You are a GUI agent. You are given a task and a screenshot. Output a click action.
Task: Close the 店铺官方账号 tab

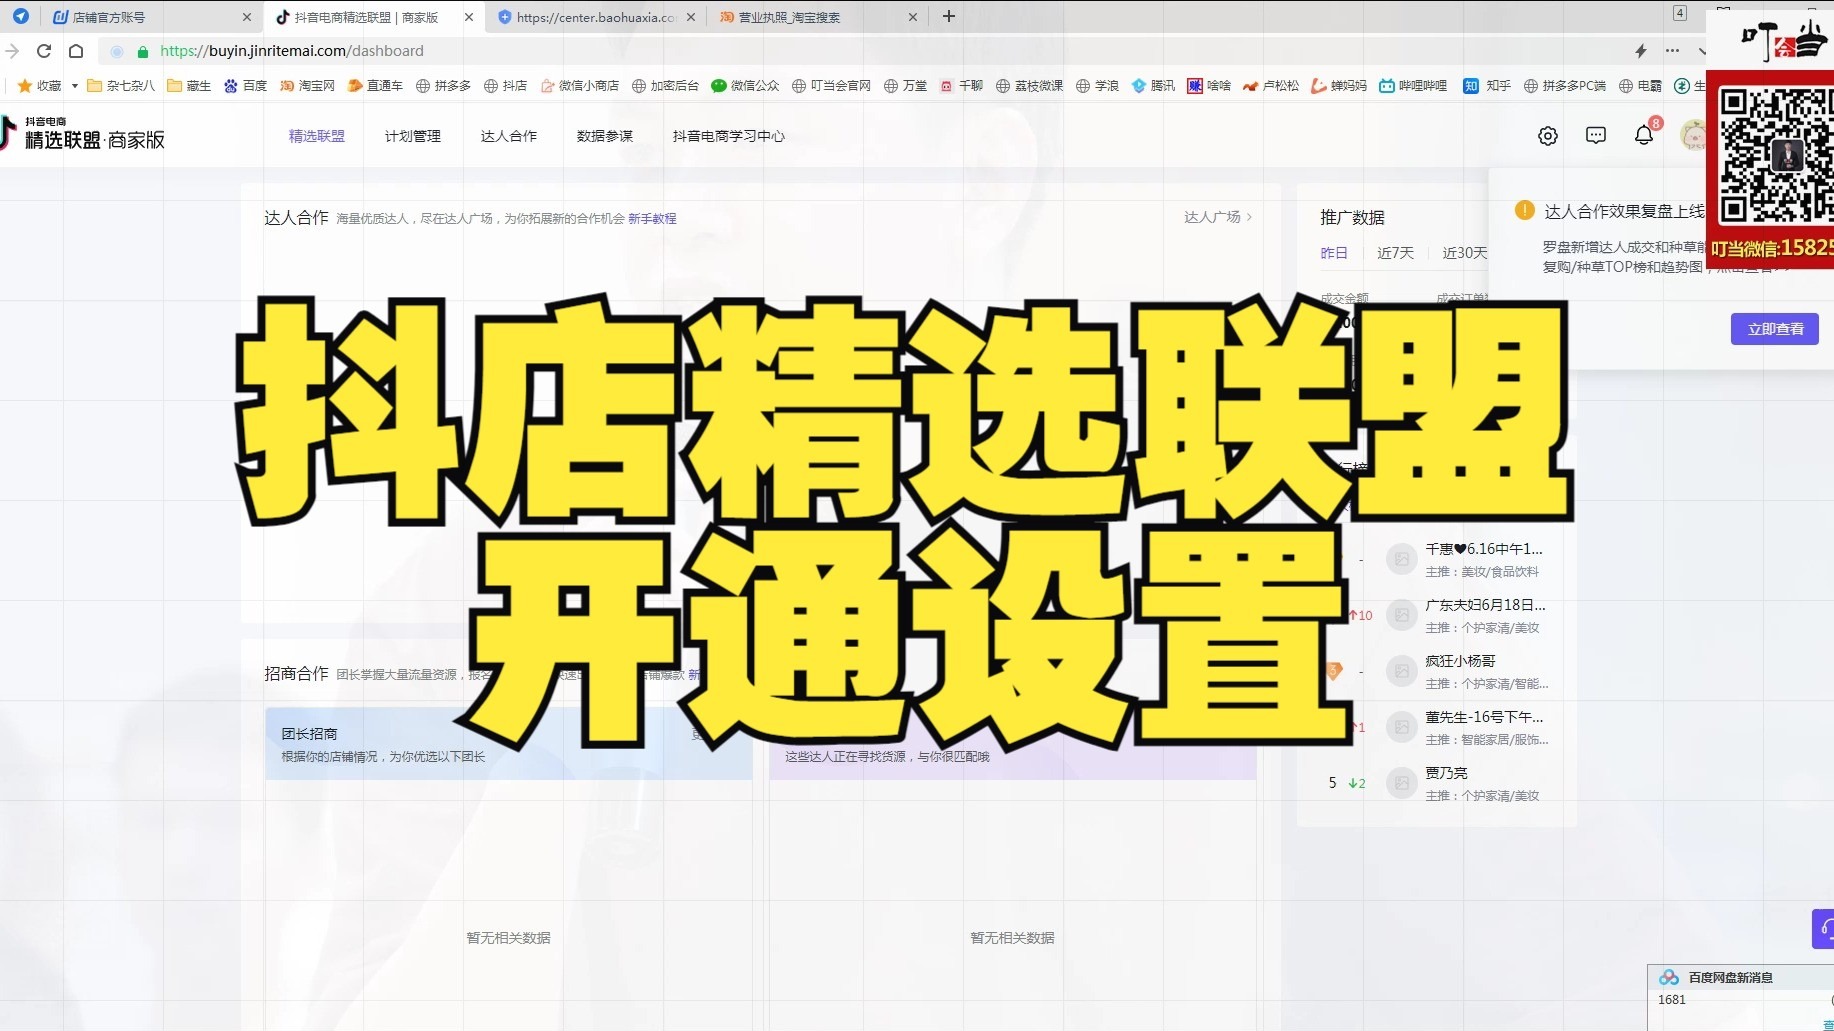[247, 17]
